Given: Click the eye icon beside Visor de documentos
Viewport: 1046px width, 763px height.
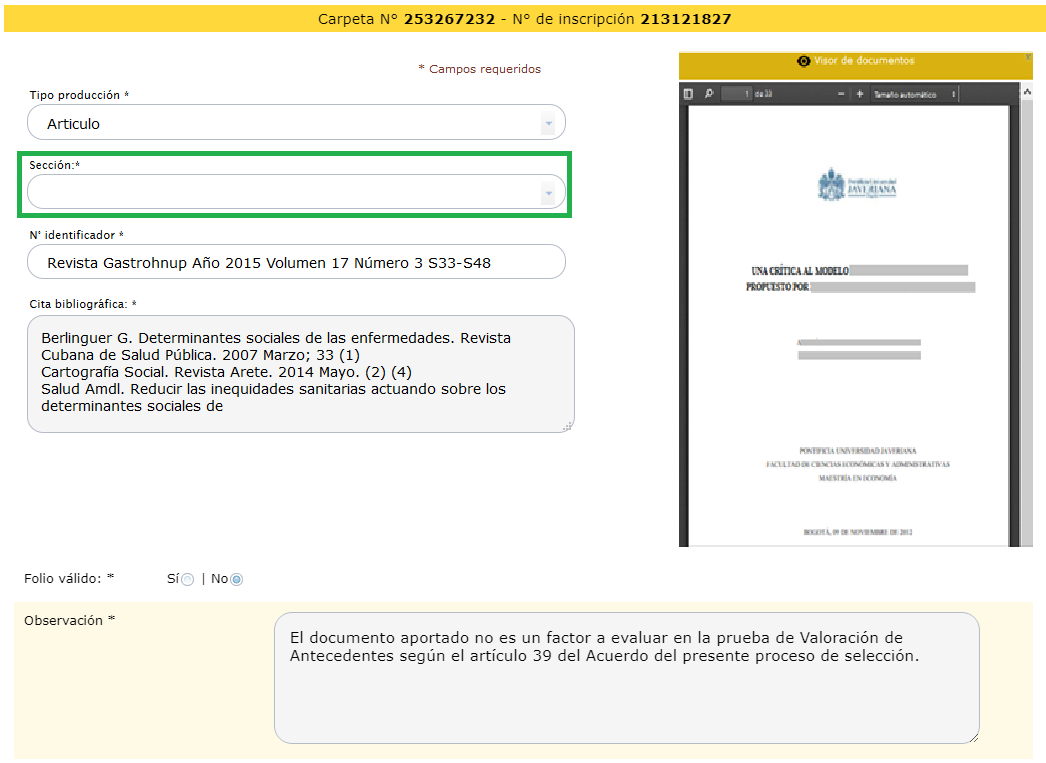Looking at the screenshot, I should 803,61.
